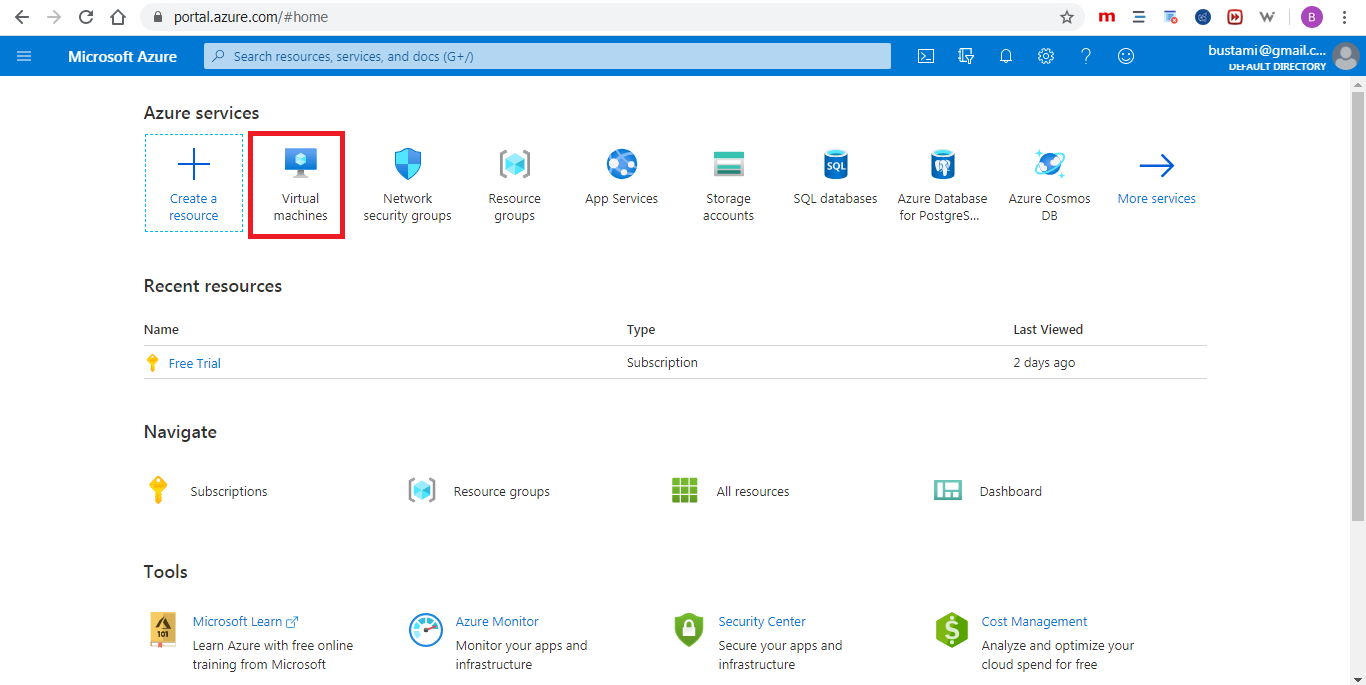
Task: Click the Create a resource plus icon
Action: pyautogui.click(x=194, y=164)
